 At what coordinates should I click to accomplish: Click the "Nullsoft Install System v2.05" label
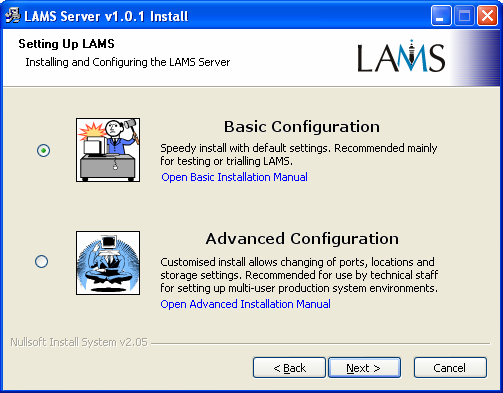tap(79, 342)
